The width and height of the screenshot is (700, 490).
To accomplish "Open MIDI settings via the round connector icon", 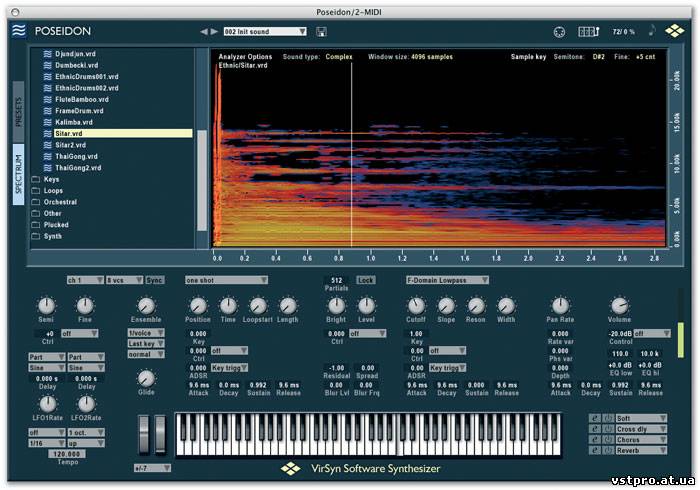I will 559,32.
